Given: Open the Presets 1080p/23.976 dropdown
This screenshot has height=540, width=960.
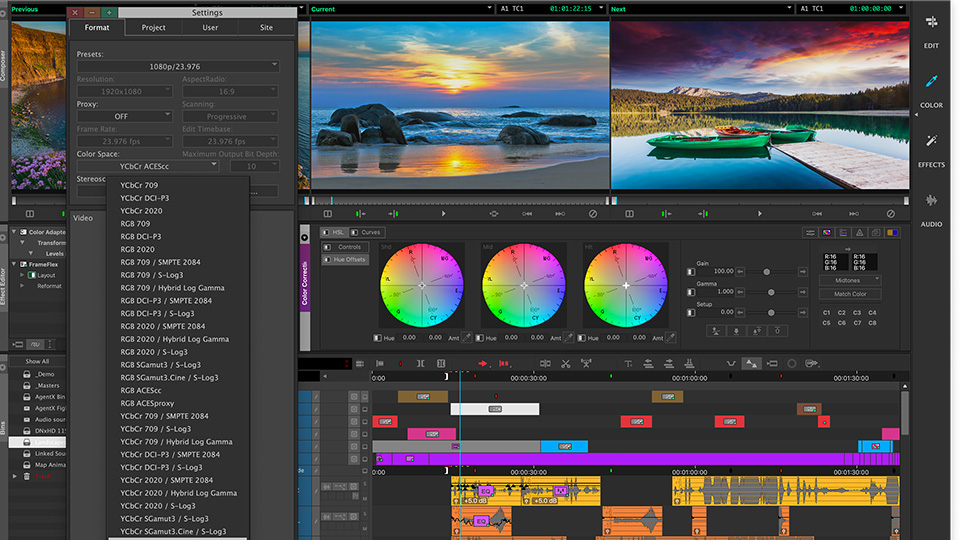Looking at the screenshot, I should (177, 66).
